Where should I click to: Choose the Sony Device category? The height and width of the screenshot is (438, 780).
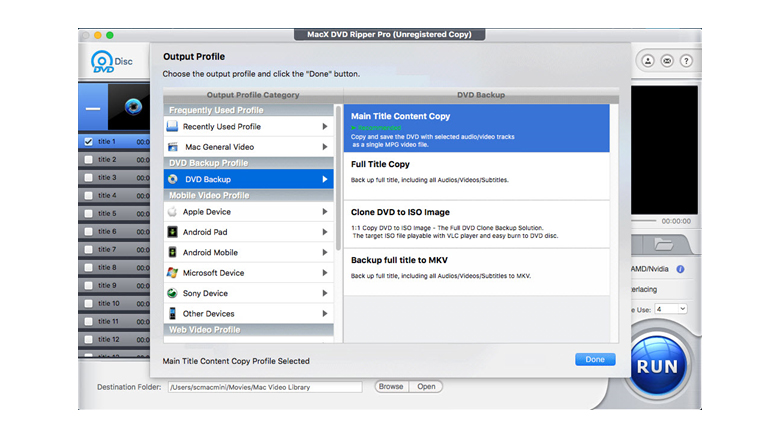(249, 293)
